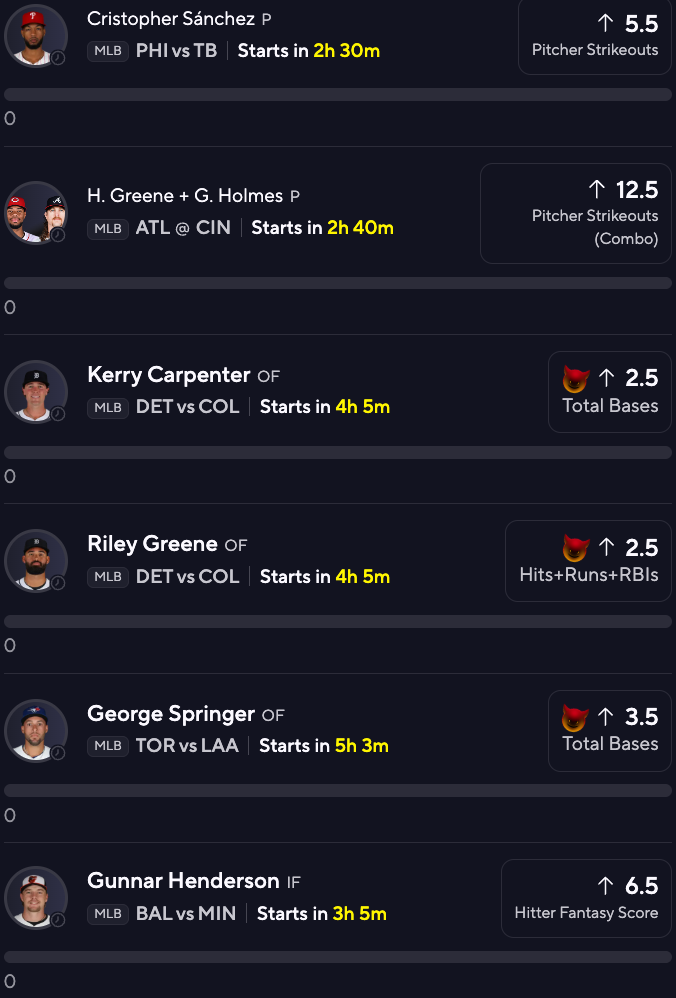Image resolution: width=676 pixels, height=998 pixels.
Task: Click the MLB tag on the BAL vs MIN game
Action: pos(108,914)
